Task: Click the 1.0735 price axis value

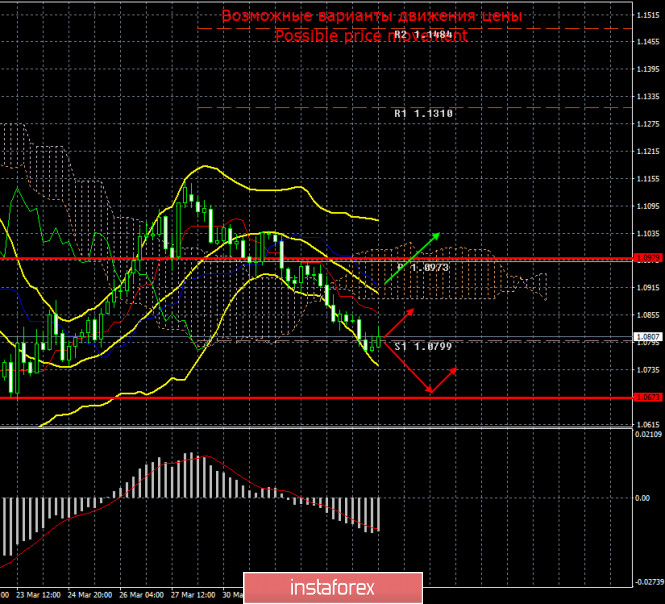Action: tap(648, 370)
